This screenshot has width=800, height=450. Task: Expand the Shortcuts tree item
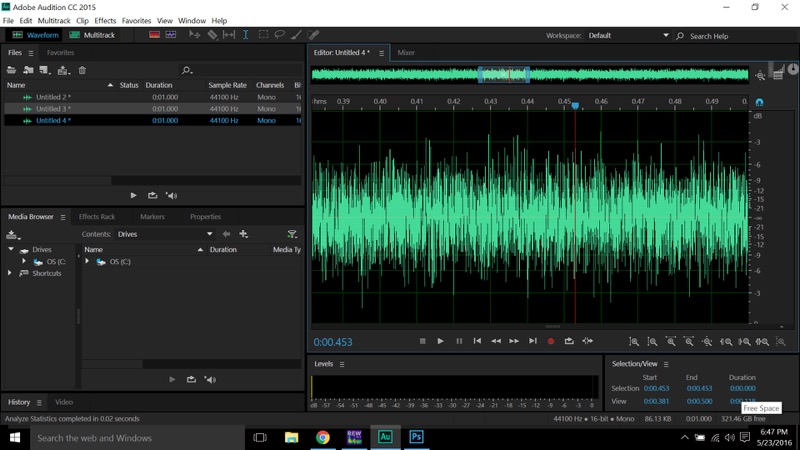11,273
